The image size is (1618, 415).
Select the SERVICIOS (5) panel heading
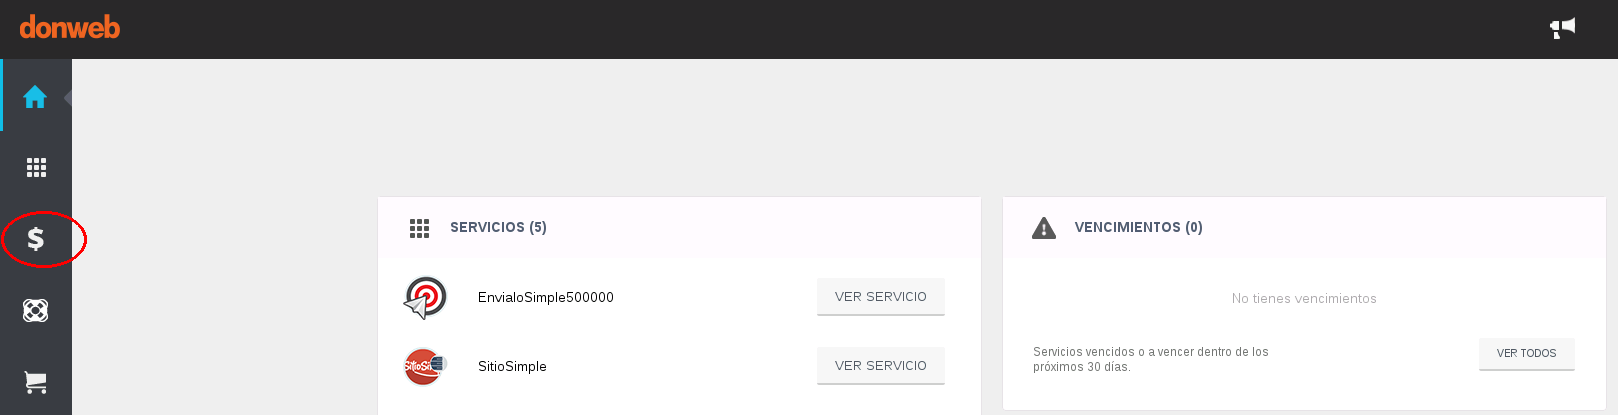[x=498, y=227]
